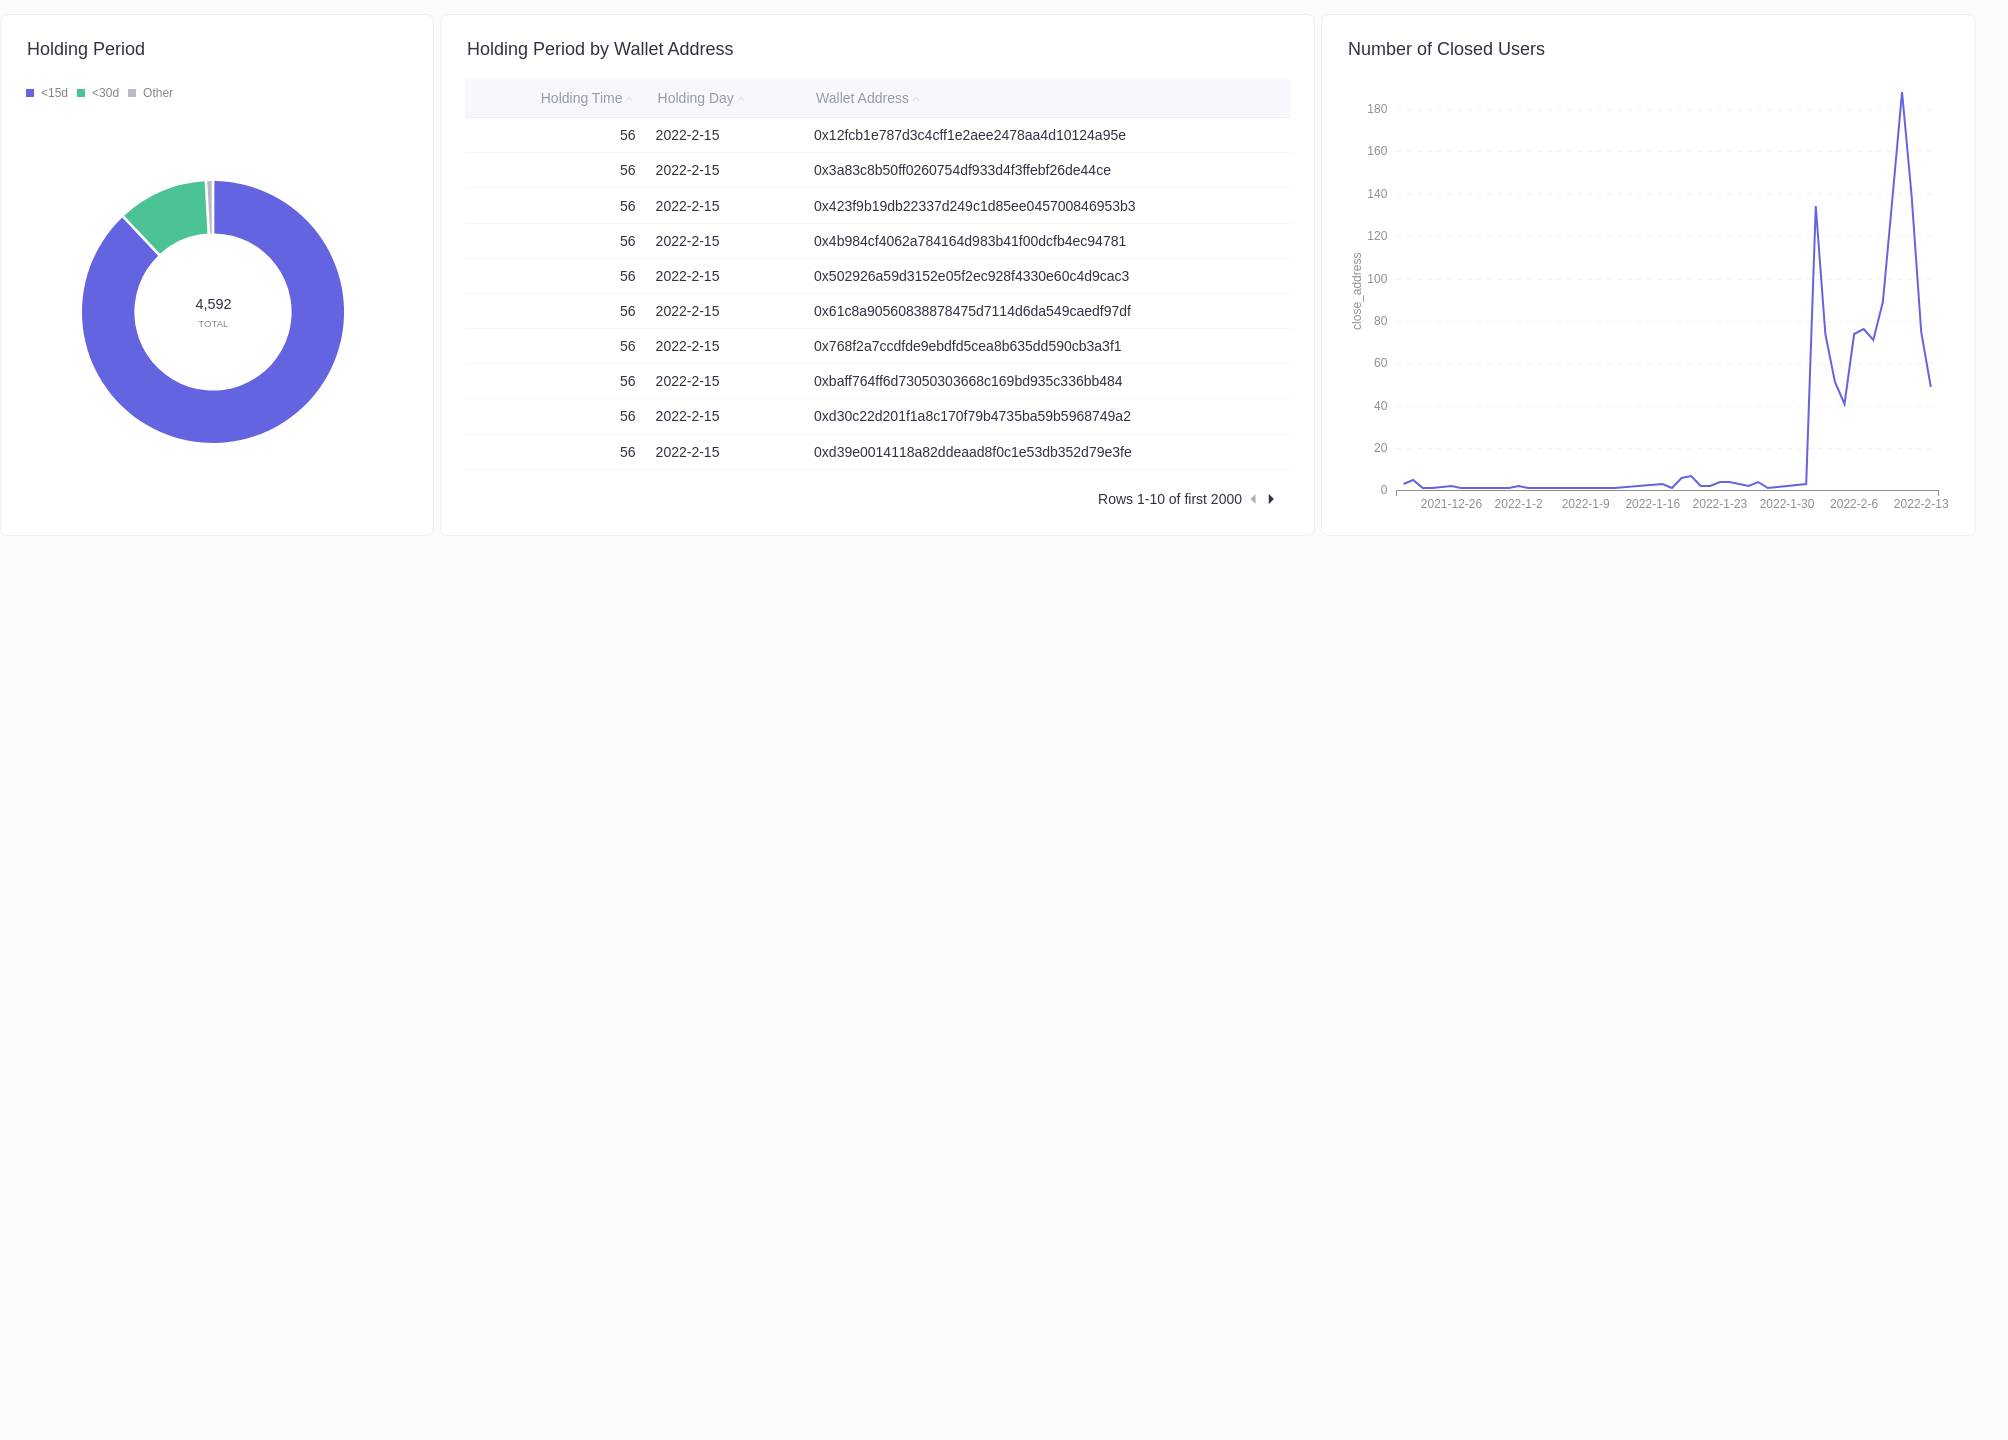Image resolution: width=2008 pixels, height=1440 pixels.
Task: Click the next page arrow below the table
Action: [x=1270, y=499]
